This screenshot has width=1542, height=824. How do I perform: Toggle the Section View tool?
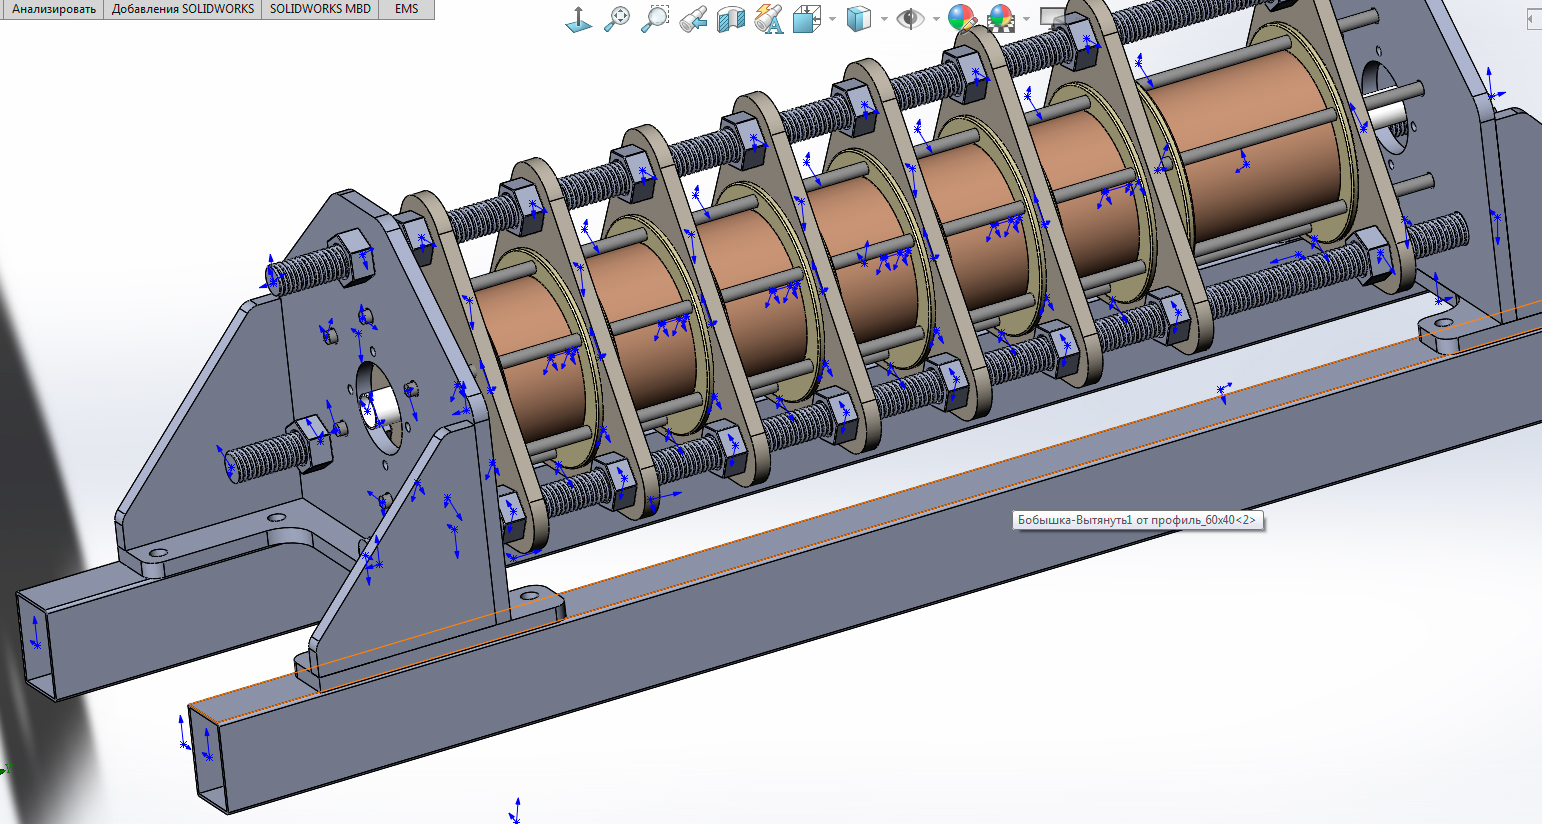731,19
